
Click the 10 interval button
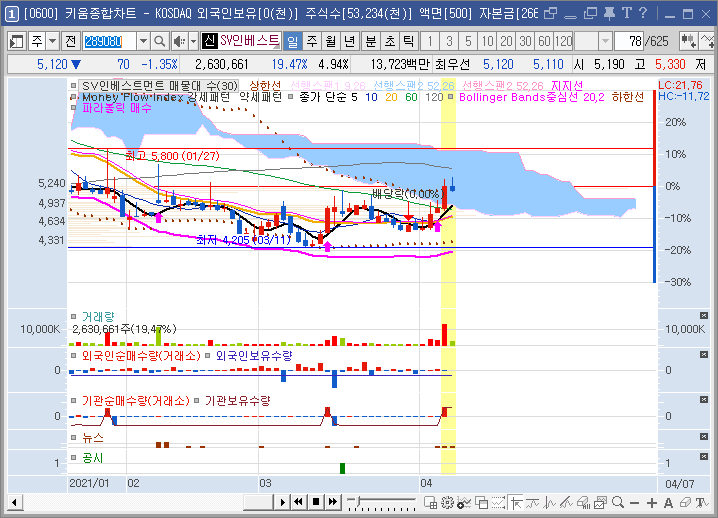click(x=487, y=42)
